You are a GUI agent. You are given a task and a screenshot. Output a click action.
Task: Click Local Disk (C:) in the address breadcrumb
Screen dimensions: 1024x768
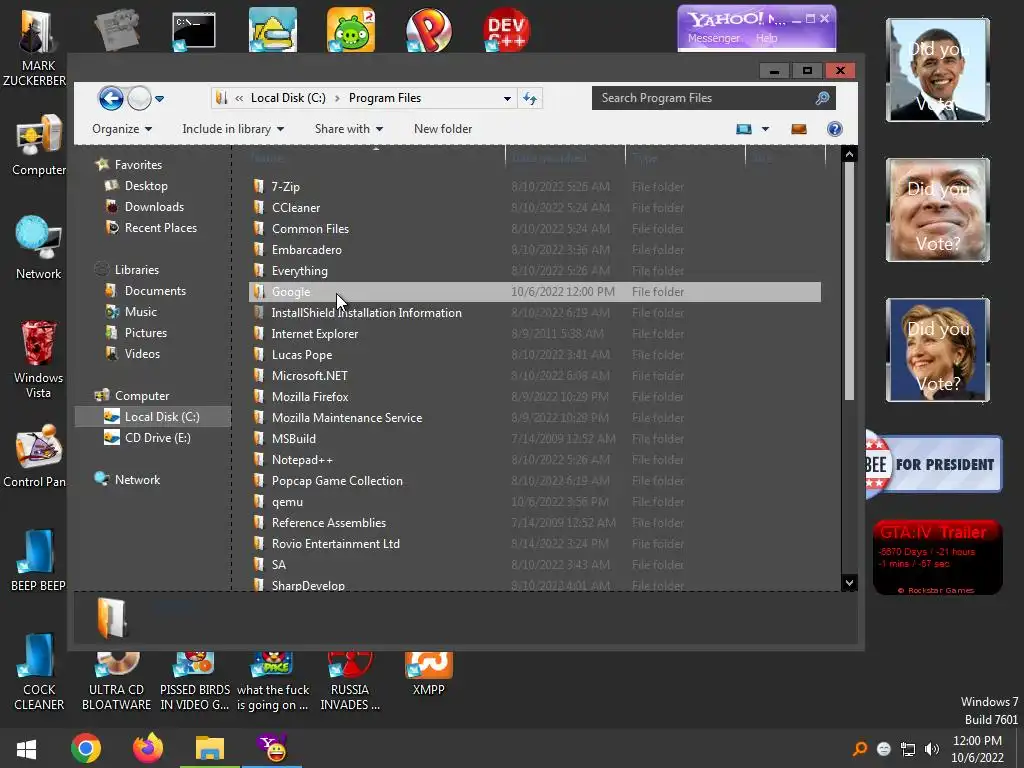[x=288, y=98]
